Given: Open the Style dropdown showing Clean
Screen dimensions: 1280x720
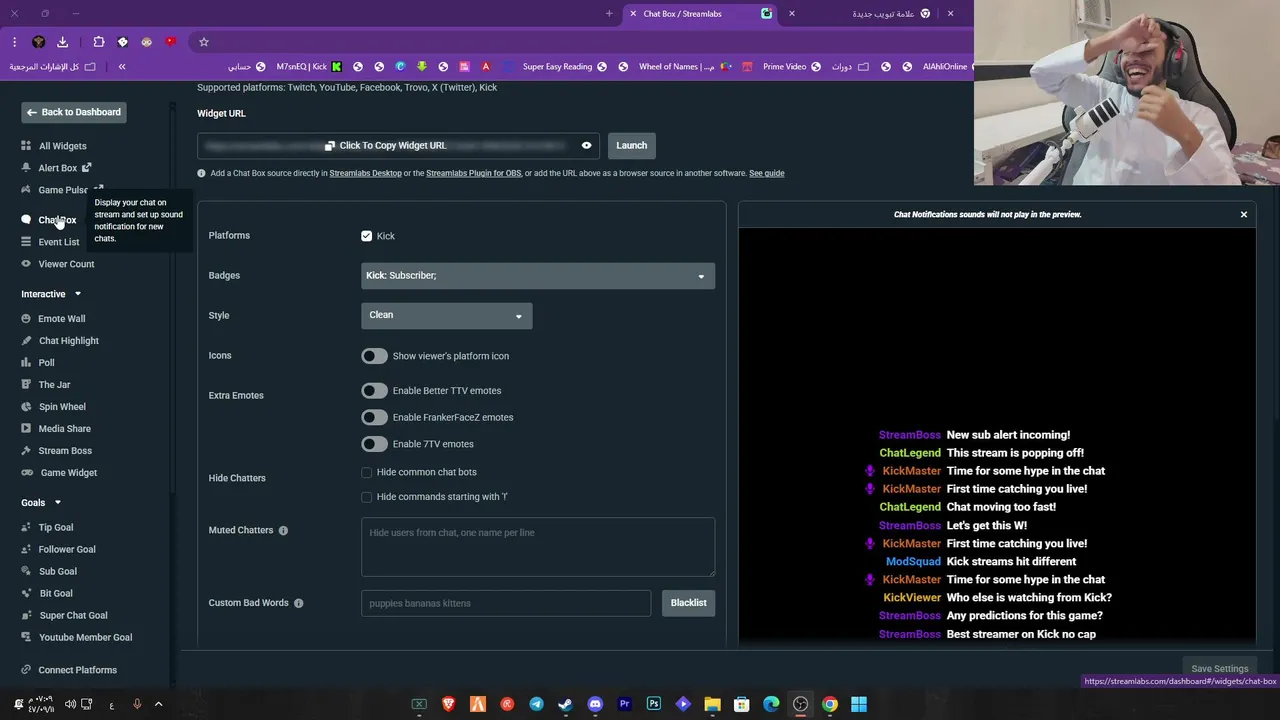Looking at the screenshot, I should coord(446,316).
